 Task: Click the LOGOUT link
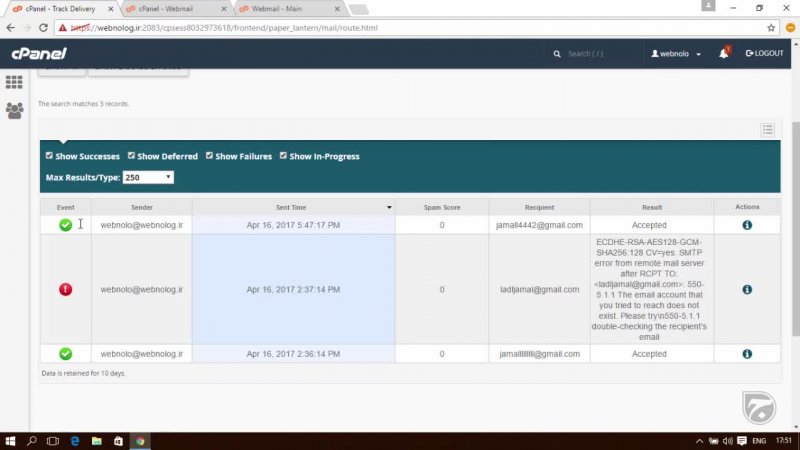tap(765, 53)
